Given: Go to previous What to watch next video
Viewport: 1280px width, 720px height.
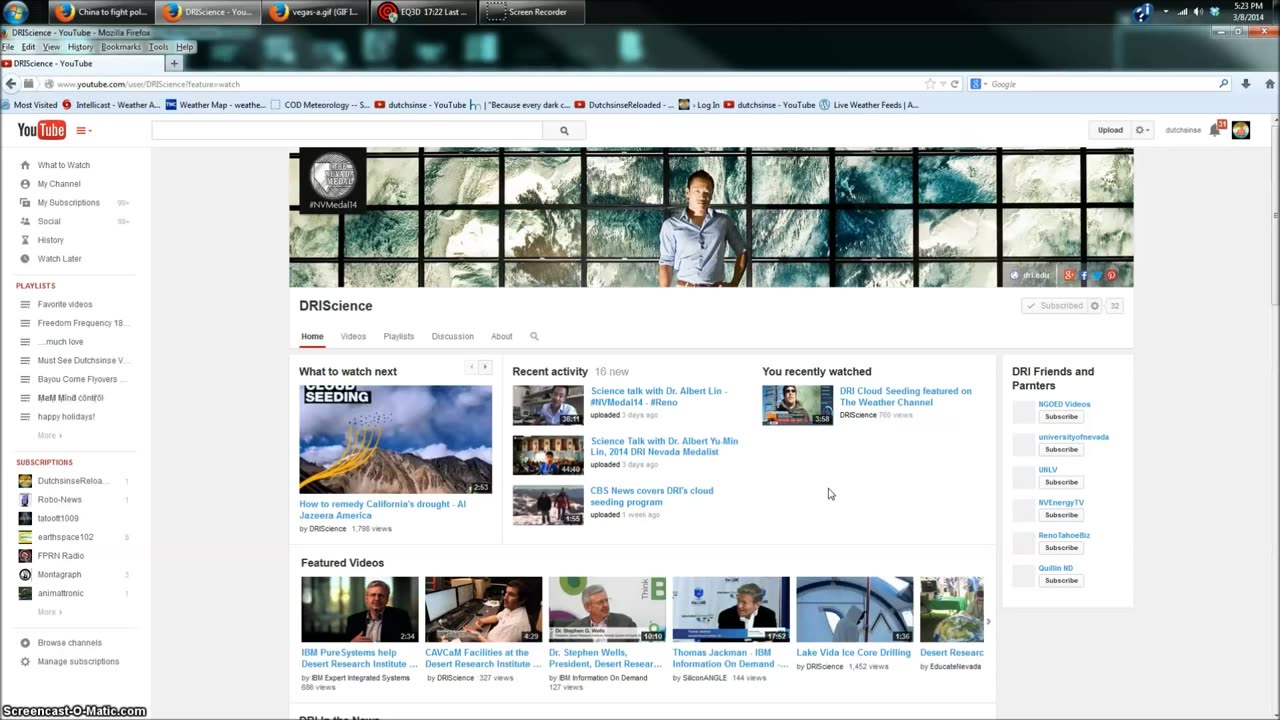Looking at the screenshot, I should 472,367.
